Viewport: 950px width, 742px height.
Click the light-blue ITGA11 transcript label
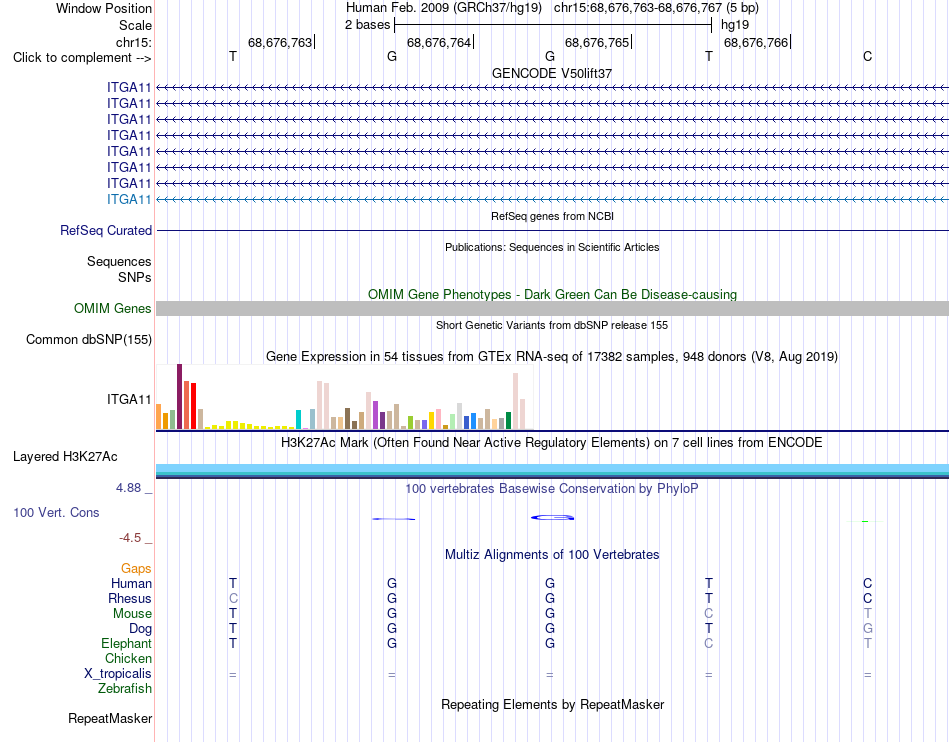pyautogui.click(x=128, y=199)
